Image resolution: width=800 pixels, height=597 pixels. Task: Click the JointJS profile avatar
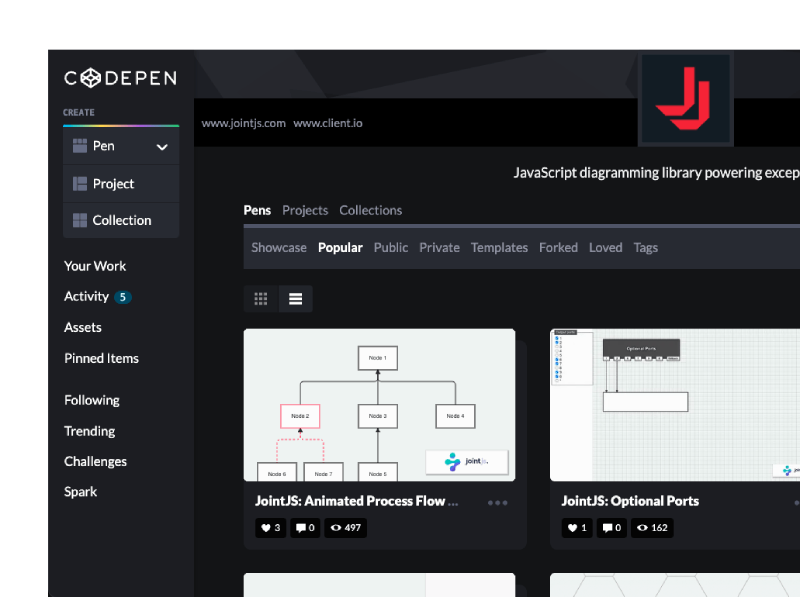[x=685, y=97]
